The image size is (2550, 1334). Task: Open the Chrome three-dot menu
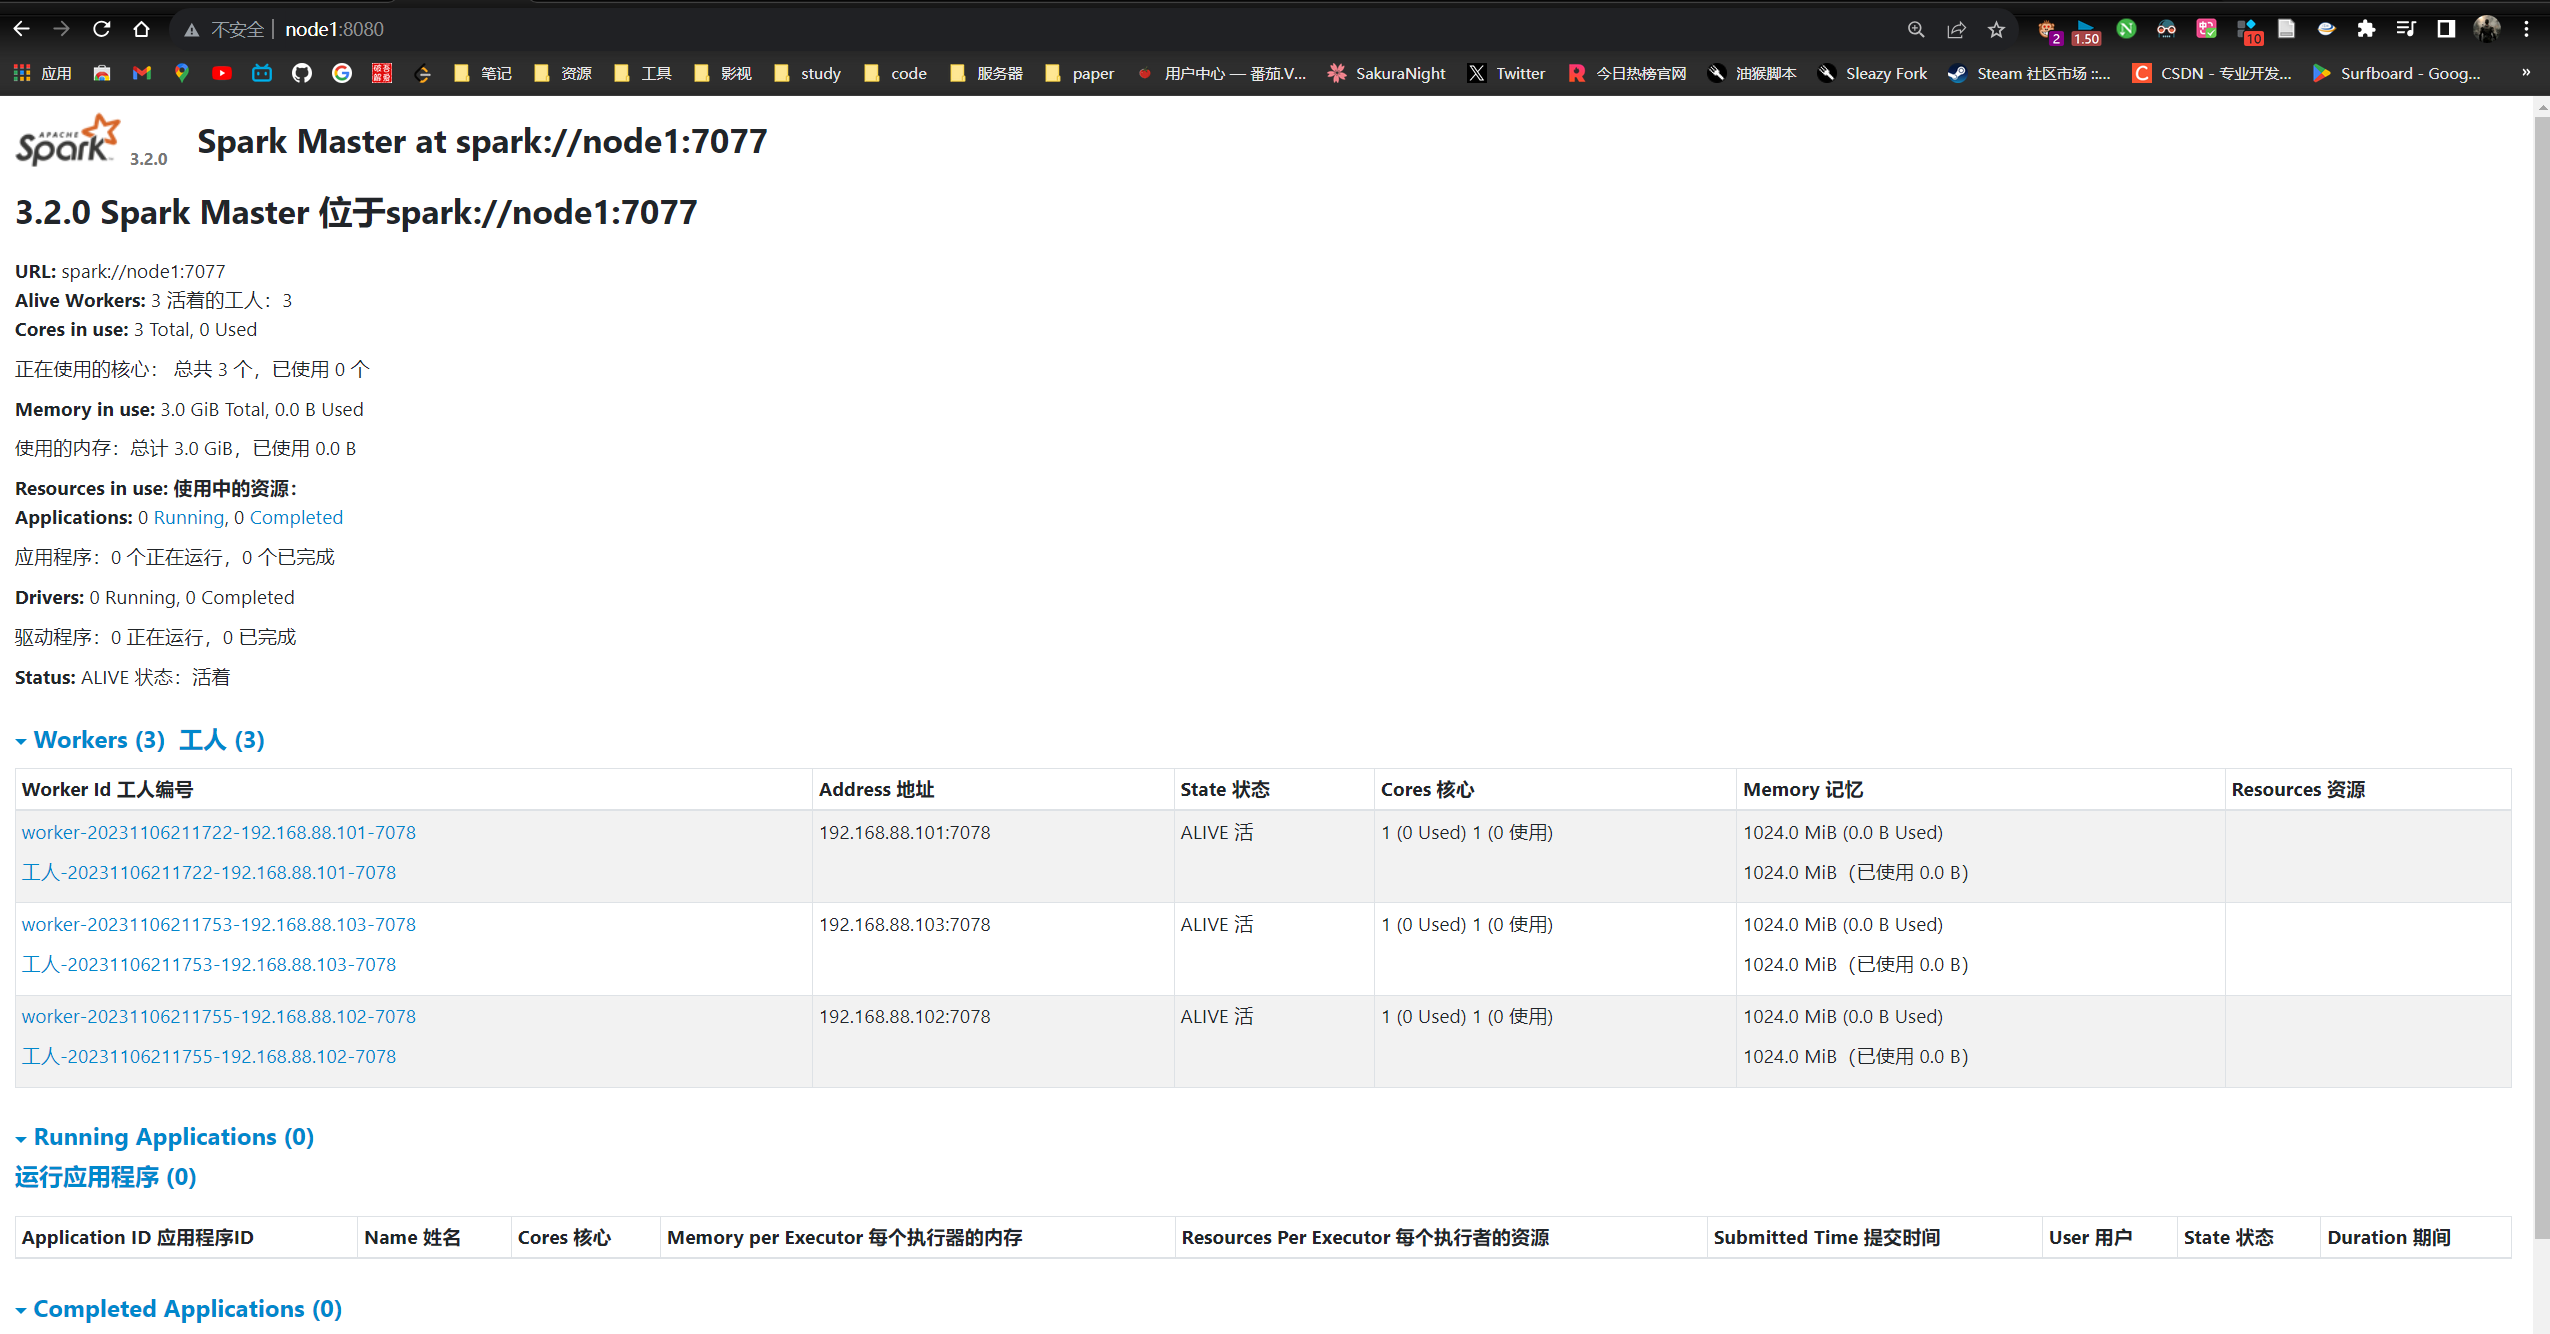click(x=2526, y=29)
